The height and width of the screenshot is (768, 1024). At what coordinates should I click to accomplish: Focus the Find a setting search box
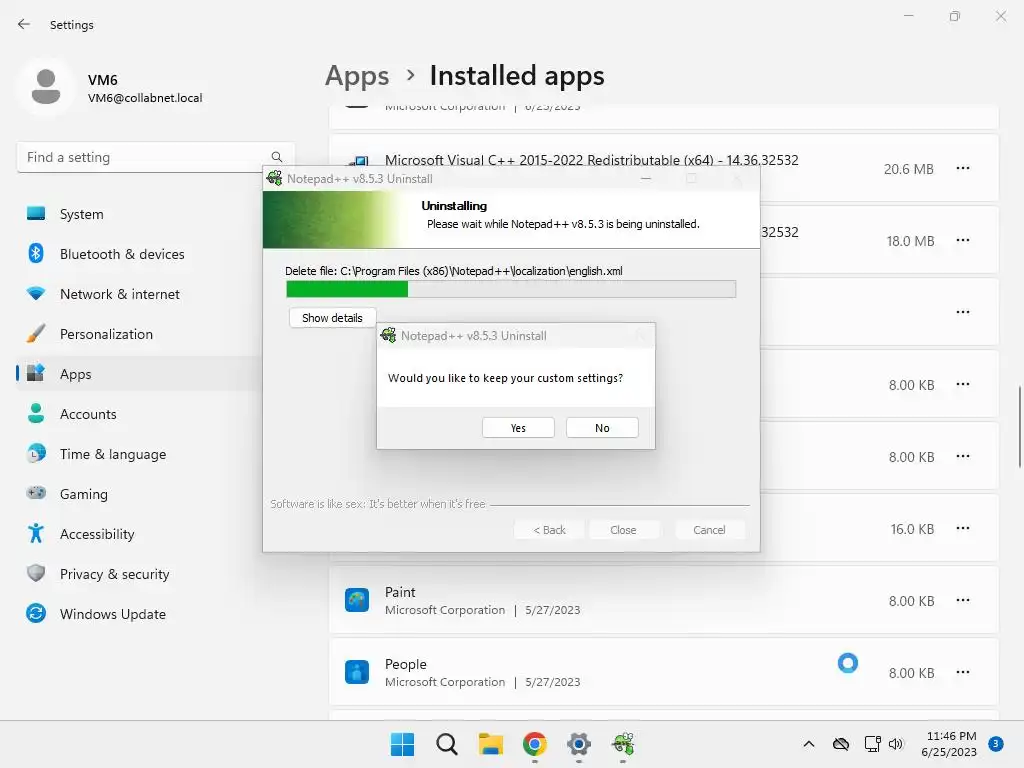(x=155, y=157)
